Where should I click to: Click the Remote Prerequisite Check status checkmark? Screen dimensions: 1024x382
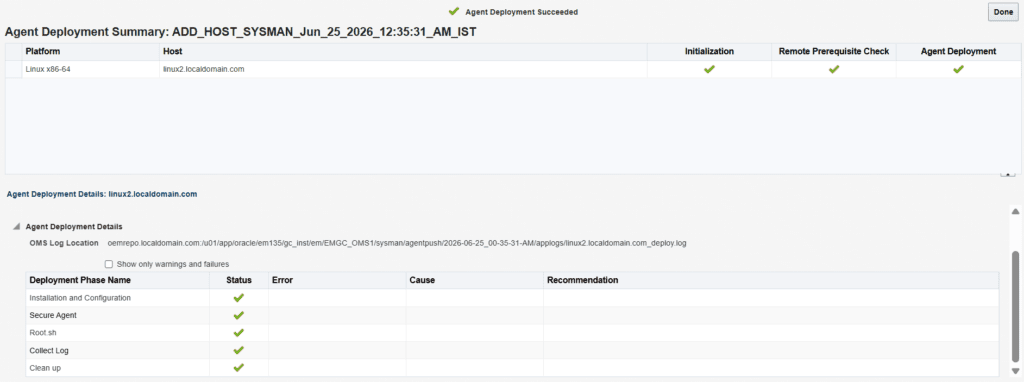(833, 69)
